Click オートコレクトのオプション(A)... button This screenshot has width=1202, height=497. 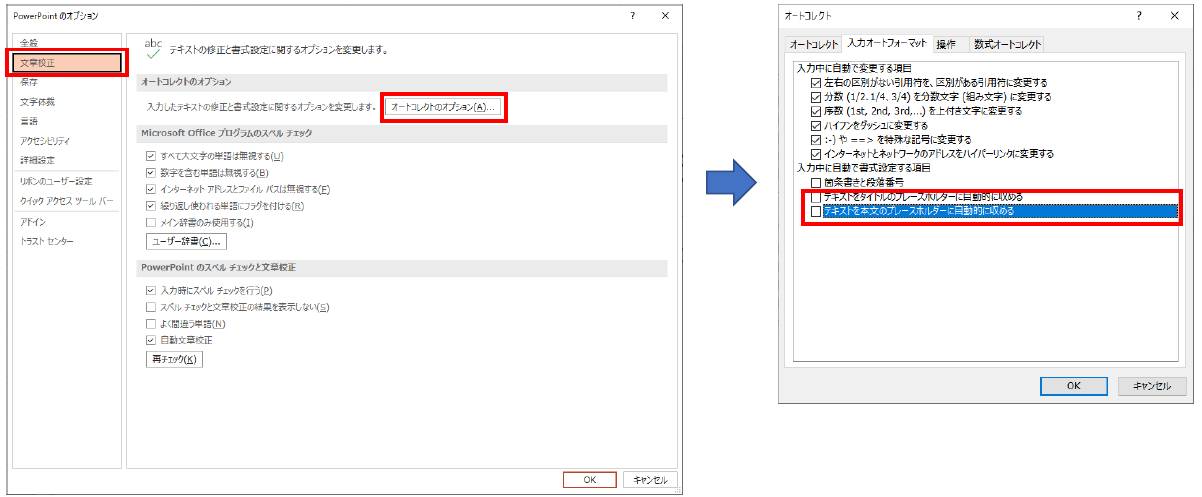click(x=443, y=106)
